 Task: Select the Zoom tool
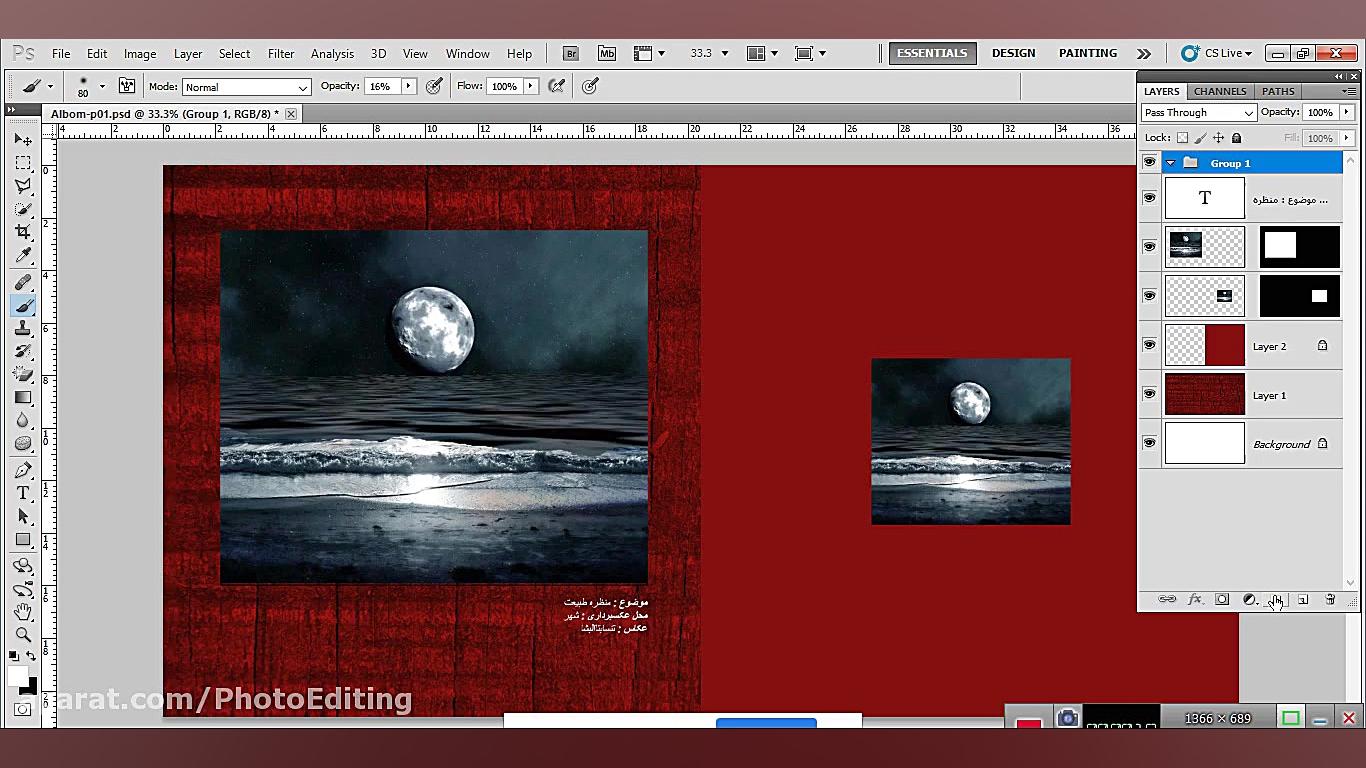pos(23,634)
